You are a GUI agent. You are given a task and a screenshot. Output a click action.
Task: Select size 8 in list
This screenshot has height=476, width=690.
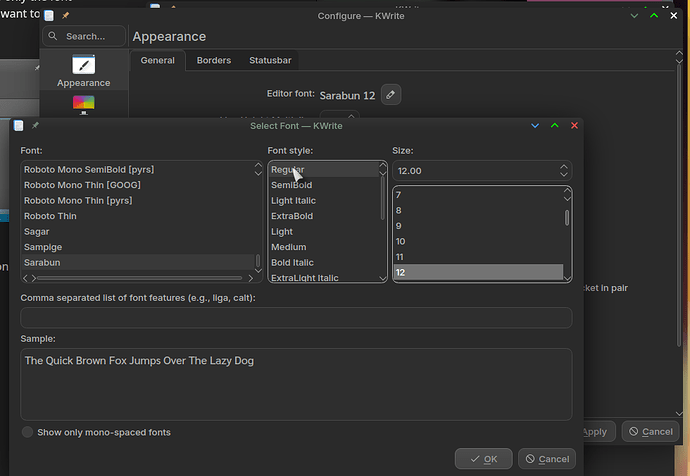(478, 210)
